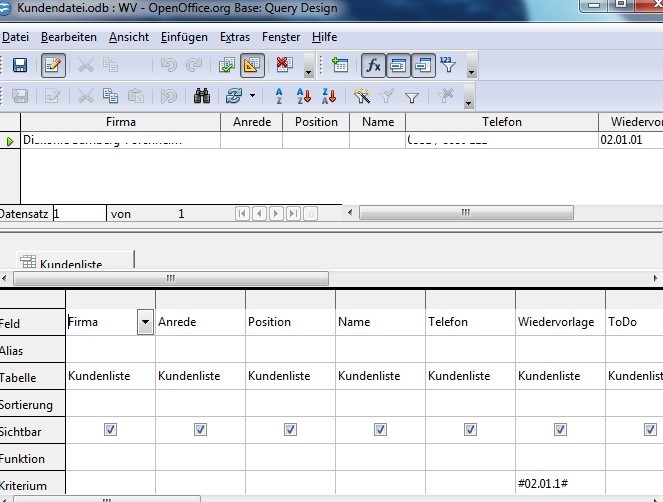Click the Find Record binoculars icon
This screenshot has width=663, height=502.
[x=201, y=96]
